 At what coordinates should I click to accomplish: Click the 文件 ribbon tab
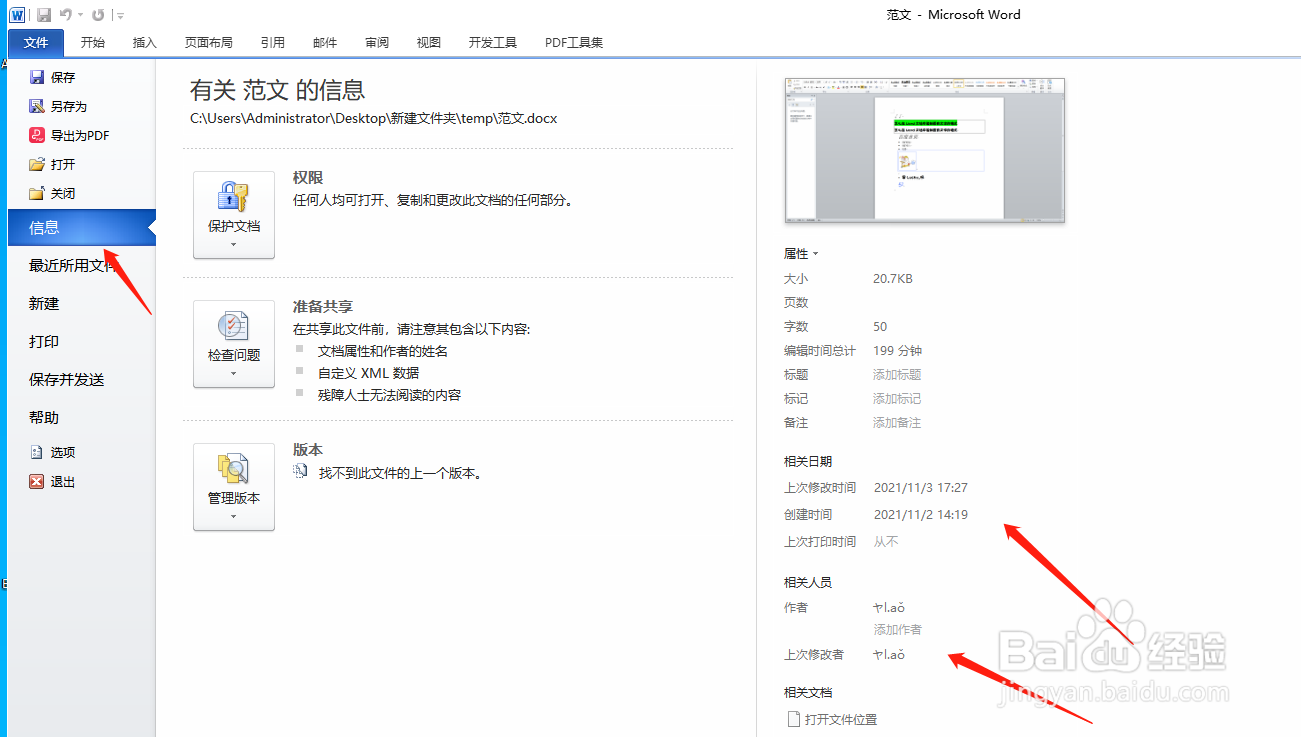point(36,43)
